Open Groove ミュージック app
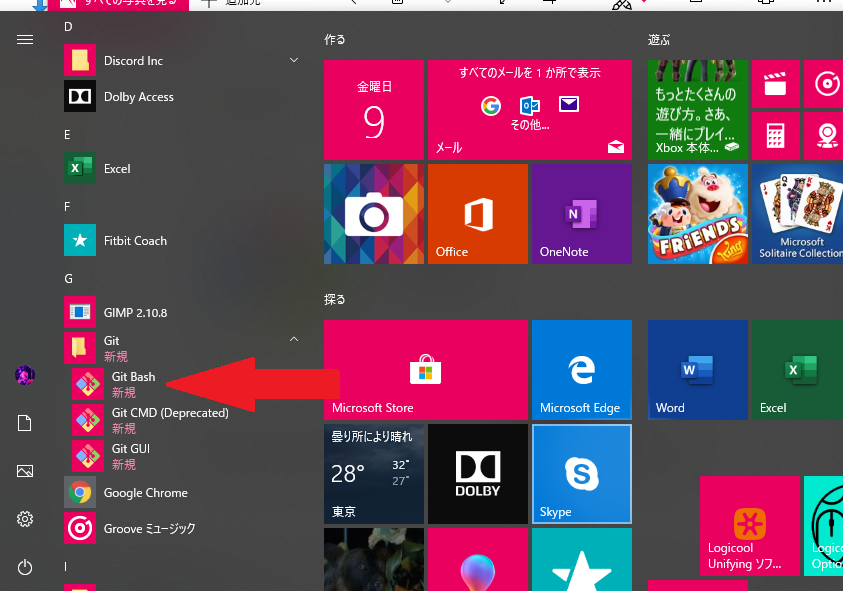The height and width of the screenshot is (591, 843). point(181,528)
